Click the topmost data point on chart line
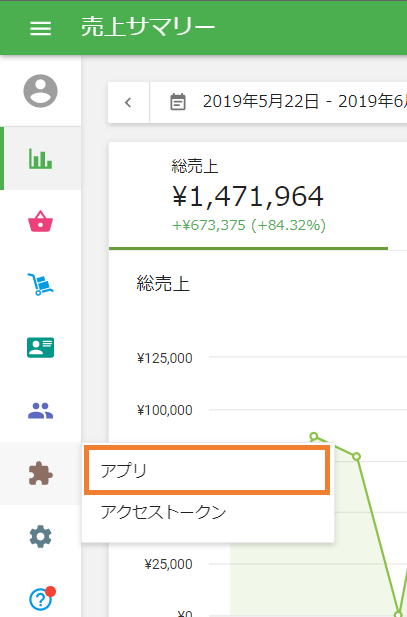 pyautogui.click(x=314, y=436)
